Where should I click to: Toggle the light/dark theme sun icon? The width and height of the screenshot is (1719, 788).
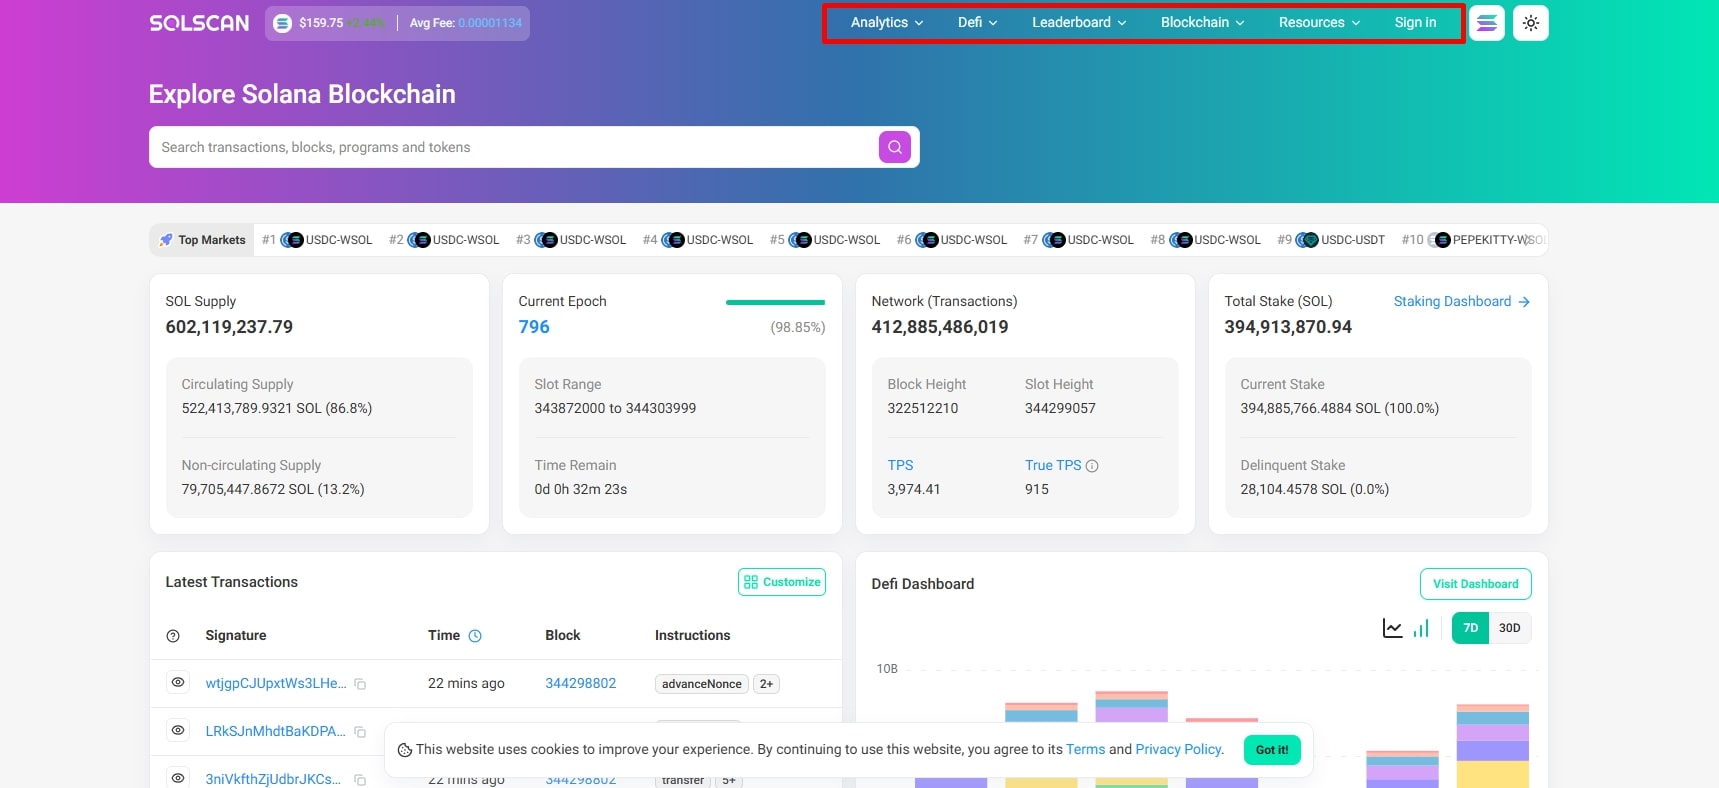point(1531,23)
